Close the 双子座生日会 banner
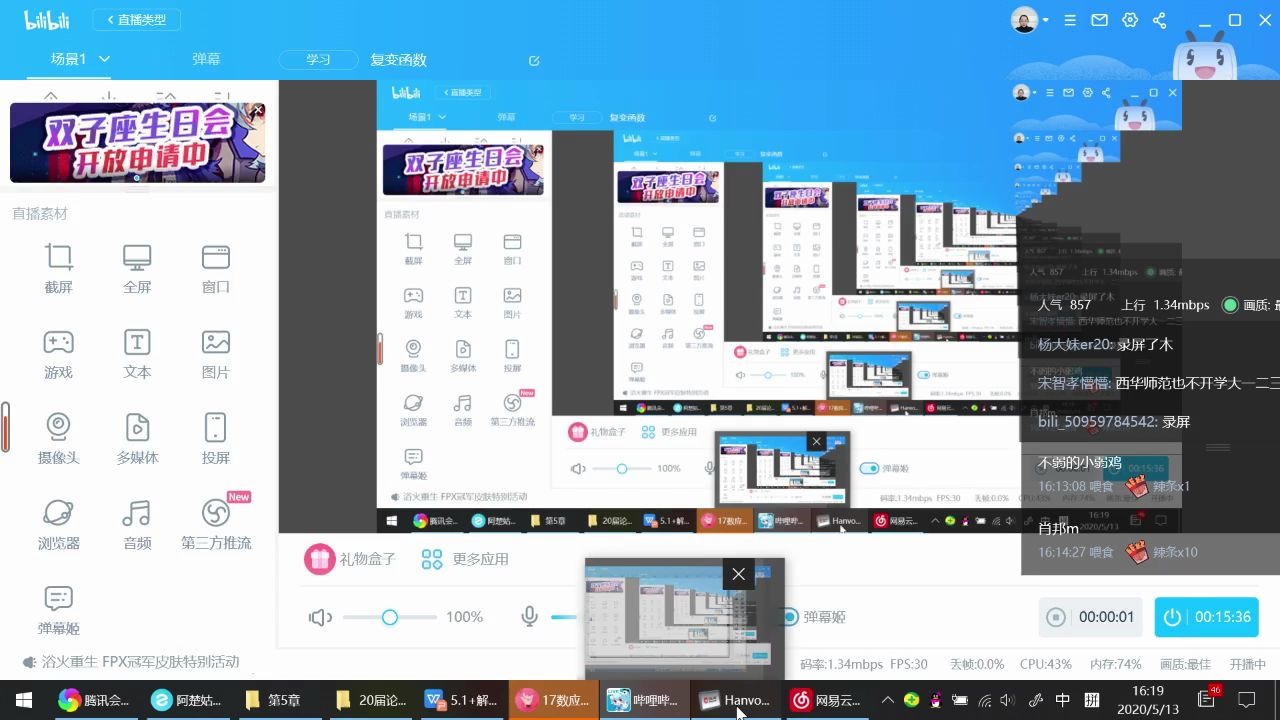Image resolution: width=1280 pixels, height=720 pixels. [x=258, y=109]
